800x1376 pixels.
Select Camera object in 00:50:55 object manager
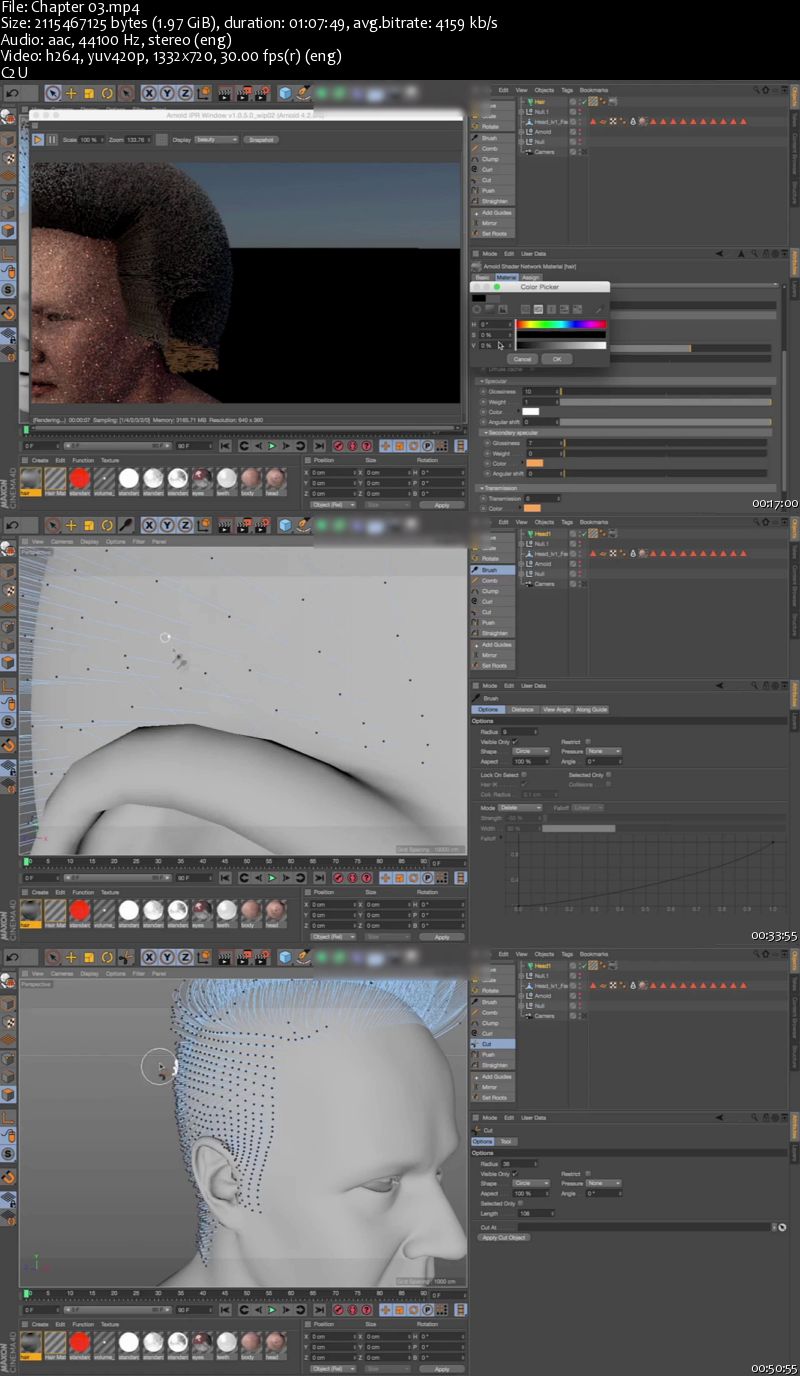pos(545,1016)
